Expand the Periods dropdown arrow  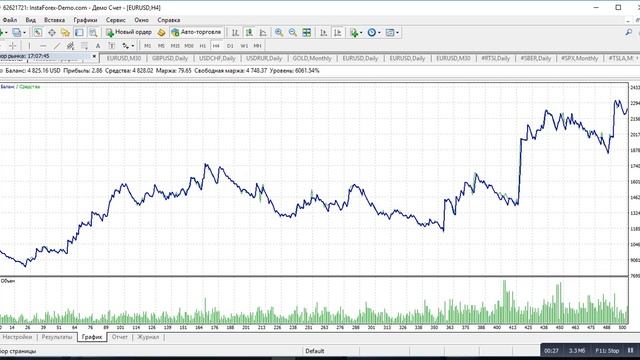[x=379, y=33]
